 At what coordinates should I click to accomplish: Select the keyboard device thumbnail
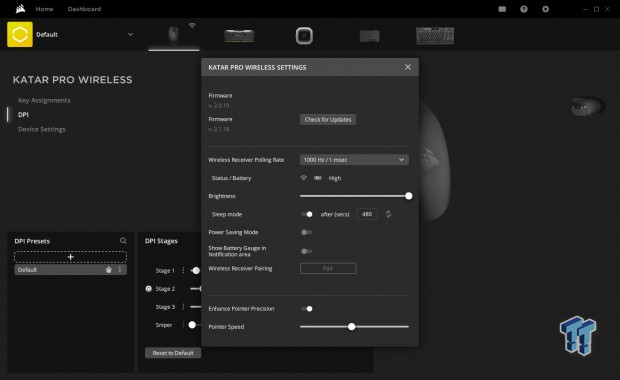pyautogui.click(x=435, y=36)
